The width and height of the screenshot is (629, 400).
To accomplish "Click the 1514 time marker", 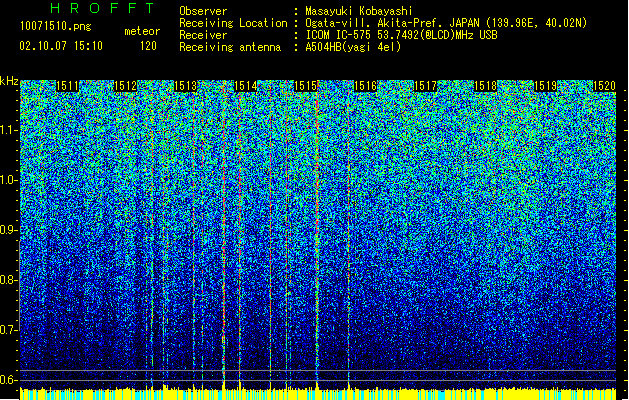I will tap(246, 86).
